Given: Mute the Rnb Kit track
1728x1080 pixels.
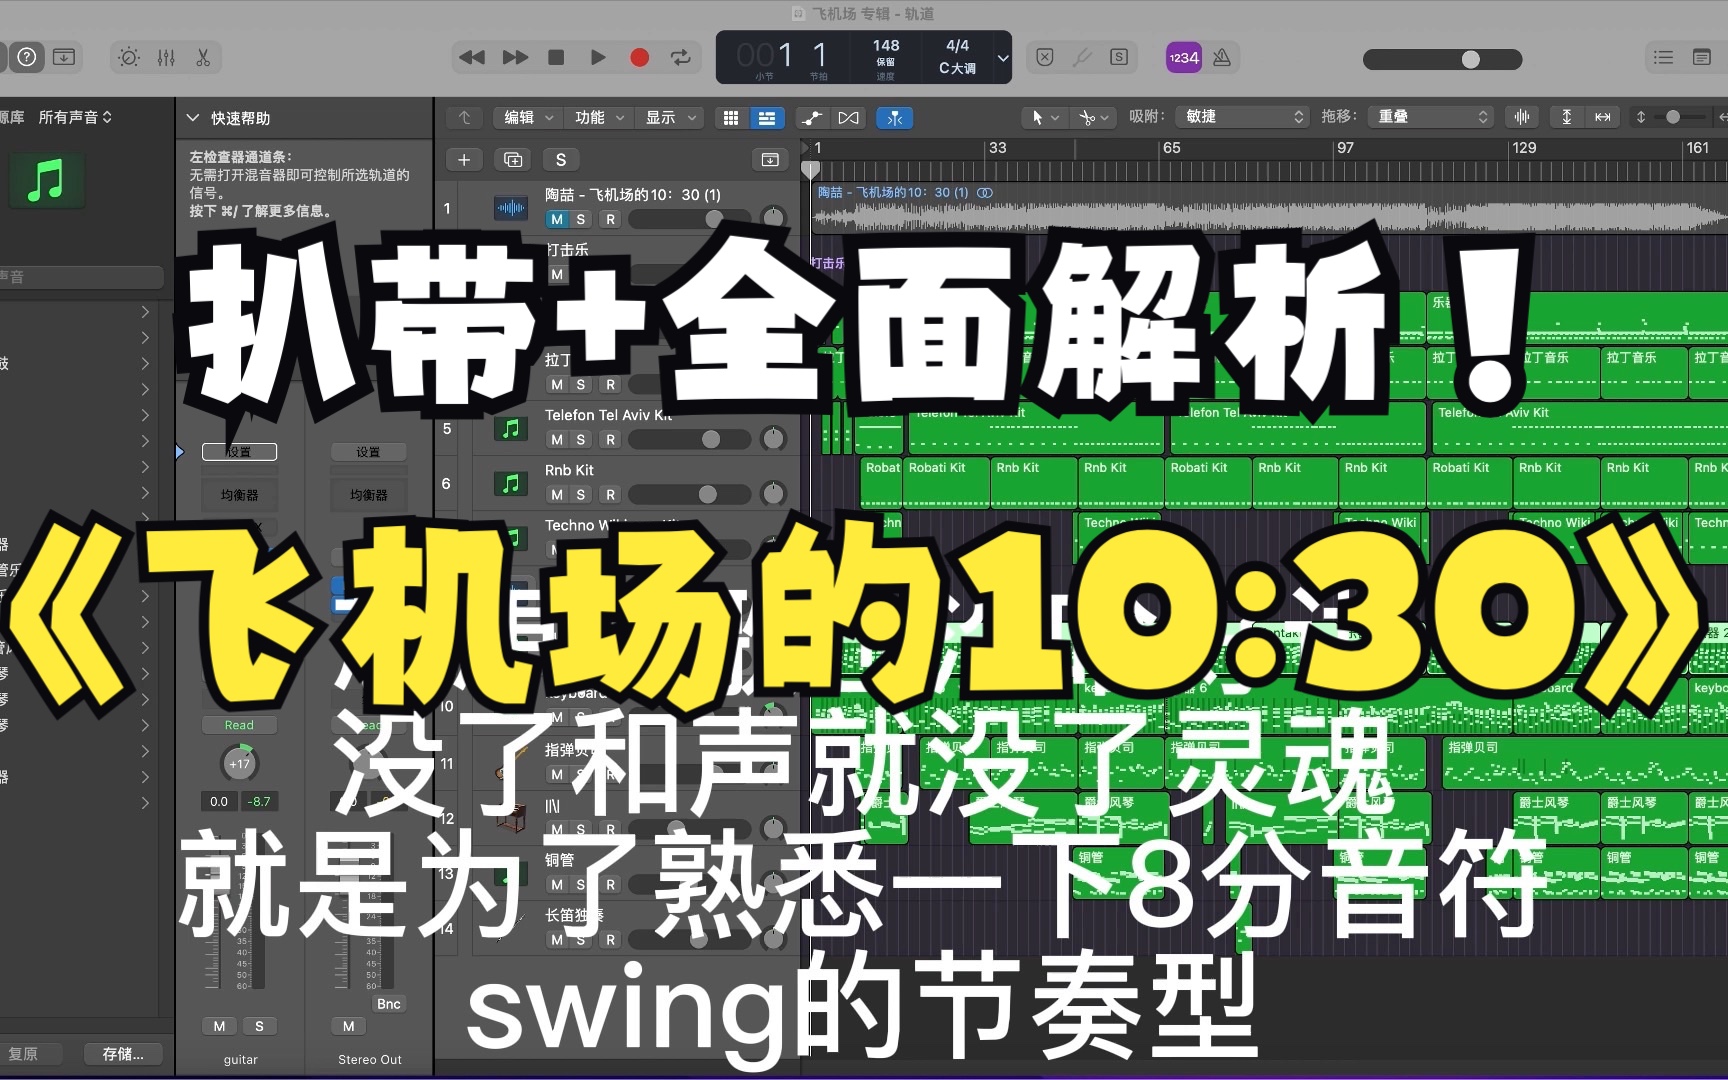Looking at the screenshot, I should [x=557, y=494].
